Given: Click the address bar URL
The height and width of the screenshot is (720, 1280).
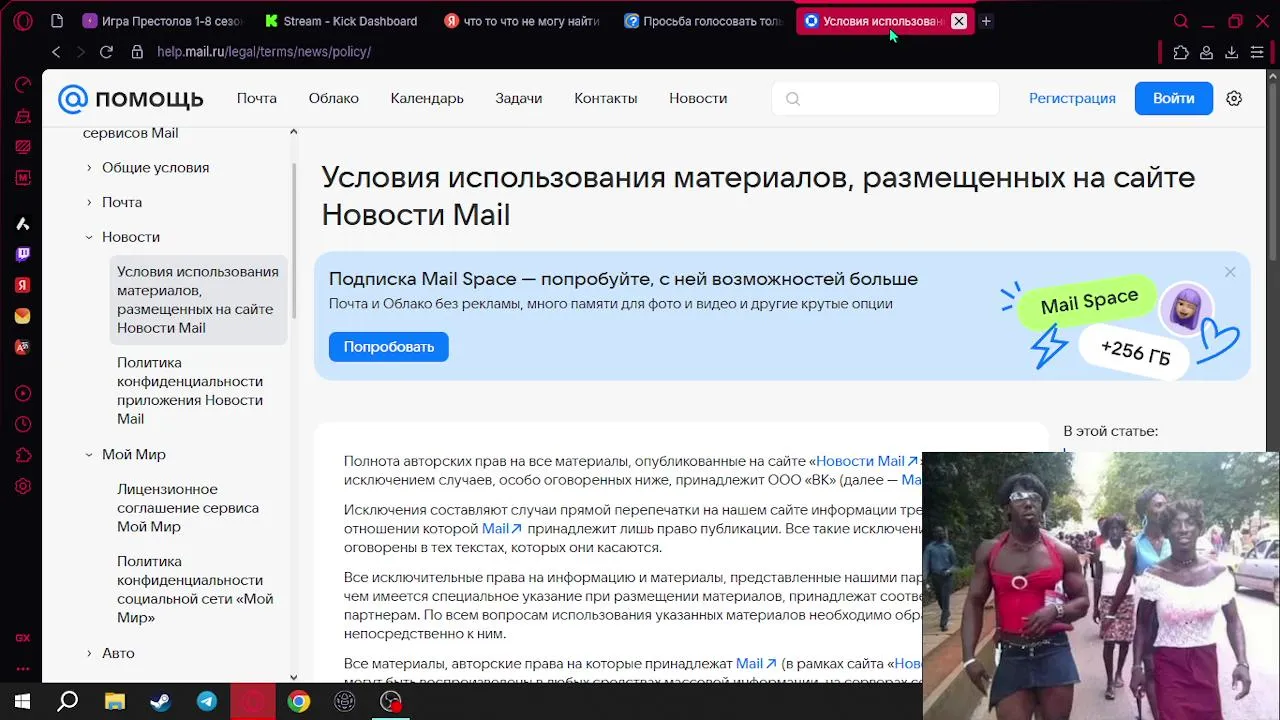Looking at the screenshot, I should tap(264, 51).
